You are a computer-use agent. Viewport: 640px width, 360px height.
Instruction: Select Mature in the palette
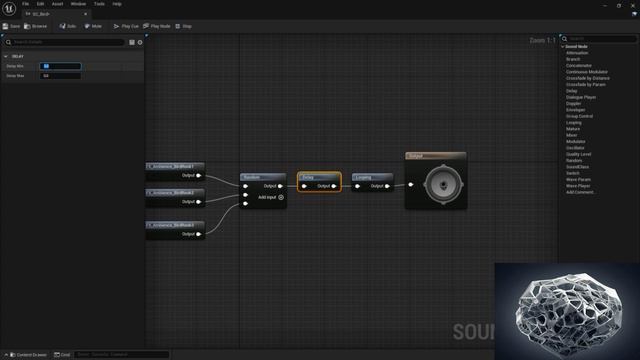[x=573, y=129]
